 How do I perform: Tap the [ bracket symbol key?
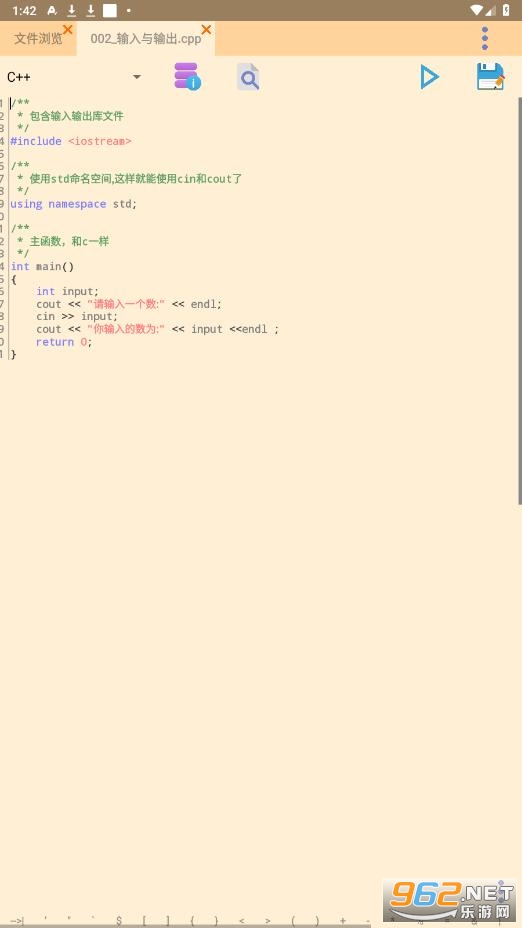click(144, 921)
